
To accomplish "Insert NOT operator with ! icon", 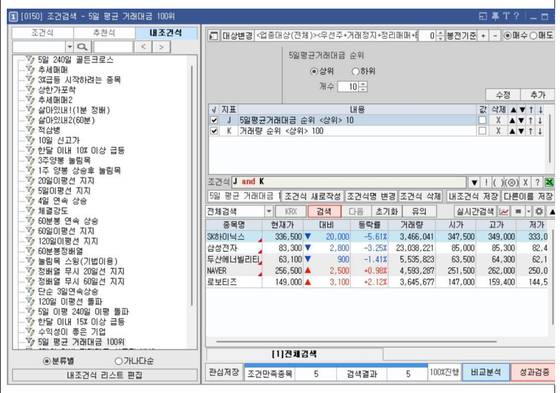I will [486, 183].
